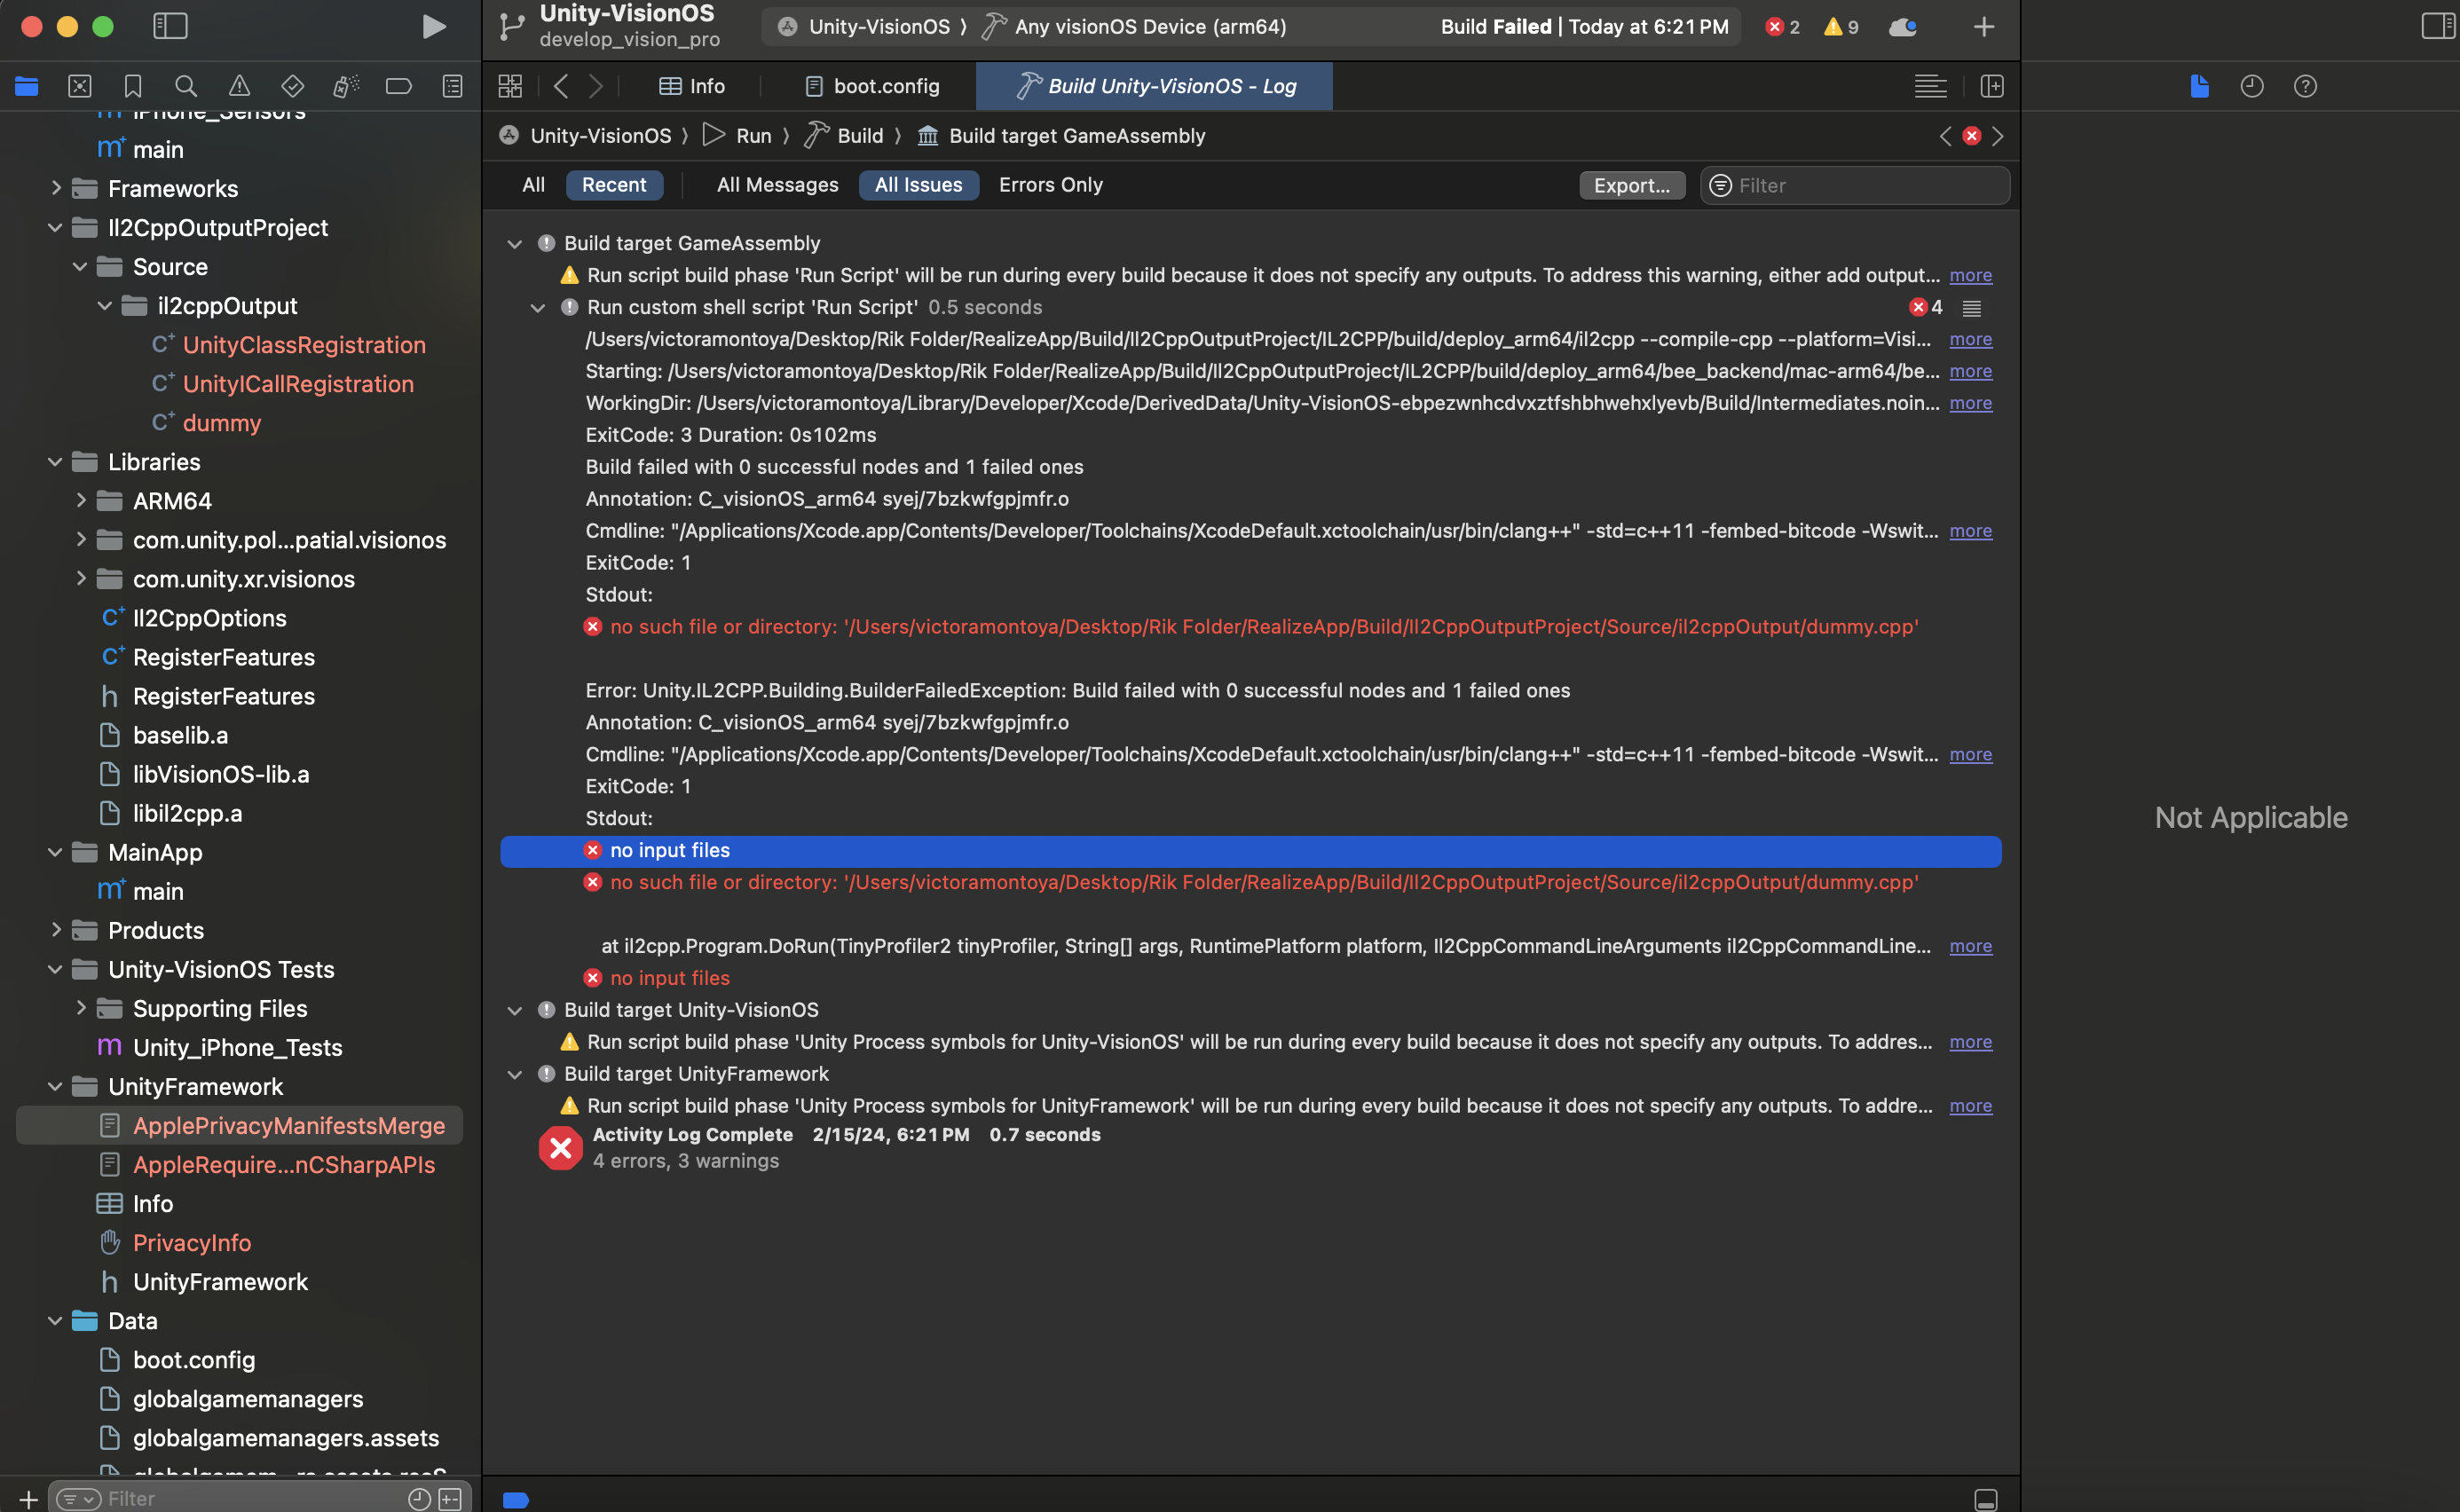The image size is (2460, 1512).
Task: Open the Test navigator diamond icon
Action: 292,86
